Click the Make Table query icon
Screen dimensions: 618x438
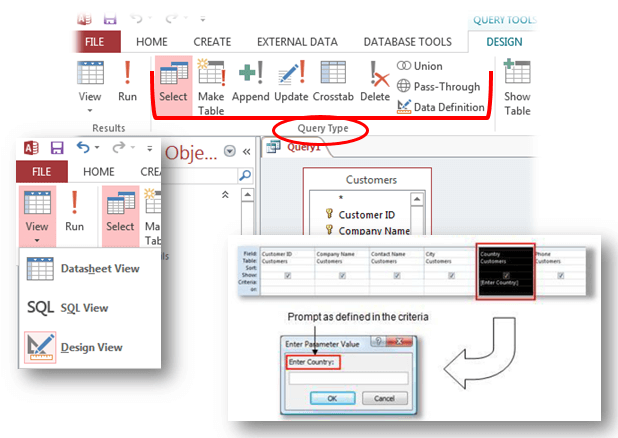click(210, 82)
